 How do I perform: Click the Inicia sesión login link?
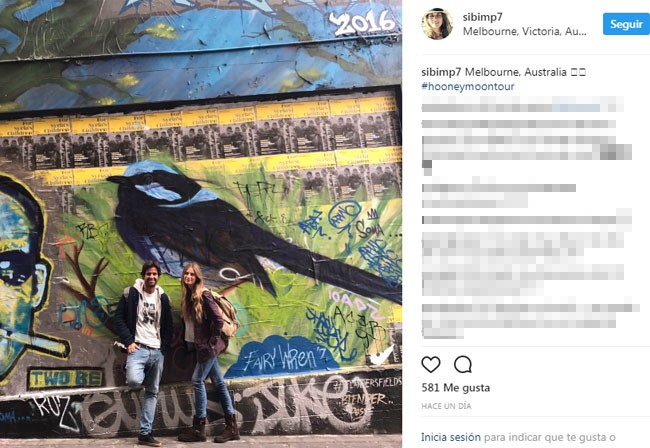[x=451, y=437]
